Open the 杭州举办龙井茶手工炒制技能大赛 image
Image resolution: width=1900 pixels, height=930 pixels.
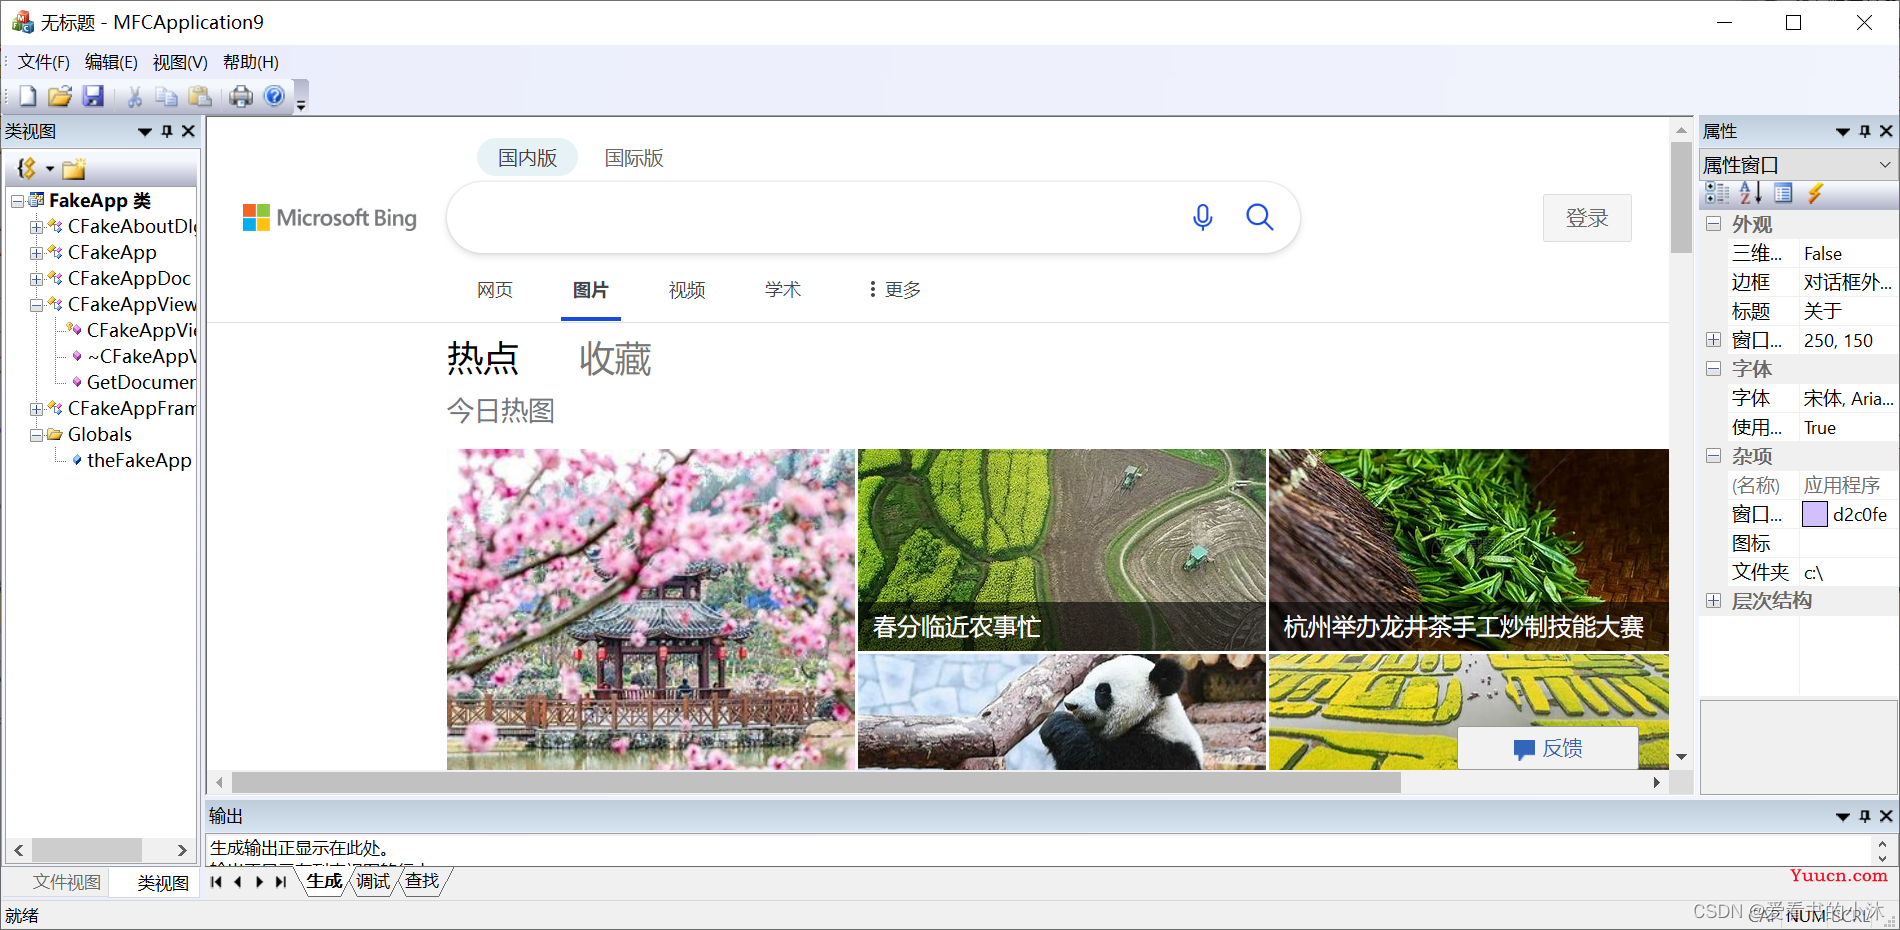click(1469, 550)
